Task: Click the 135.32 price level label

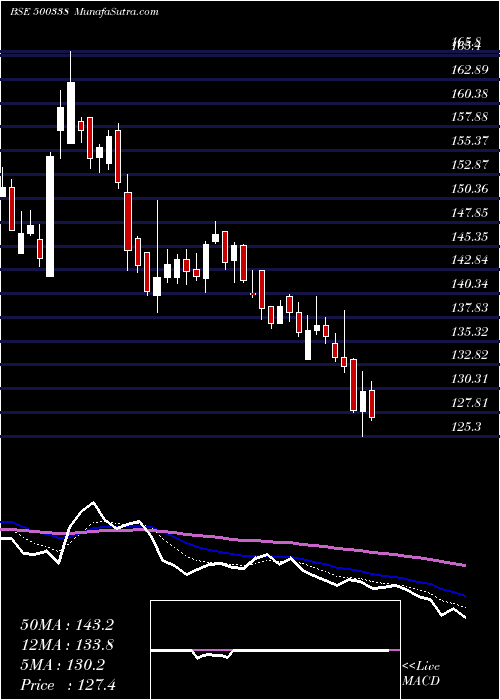Action: (469, 332)
